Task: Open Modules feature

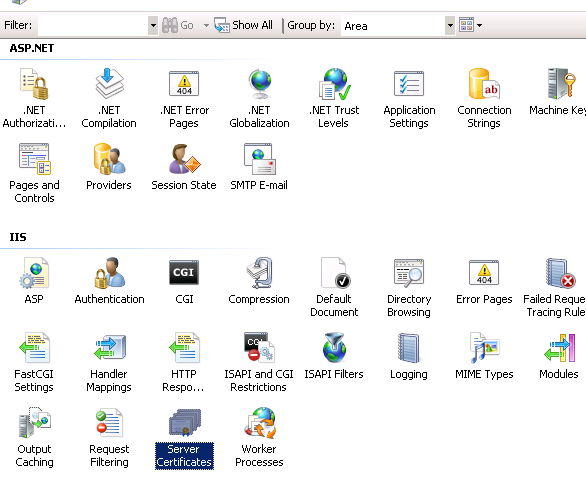Action: 559,356
